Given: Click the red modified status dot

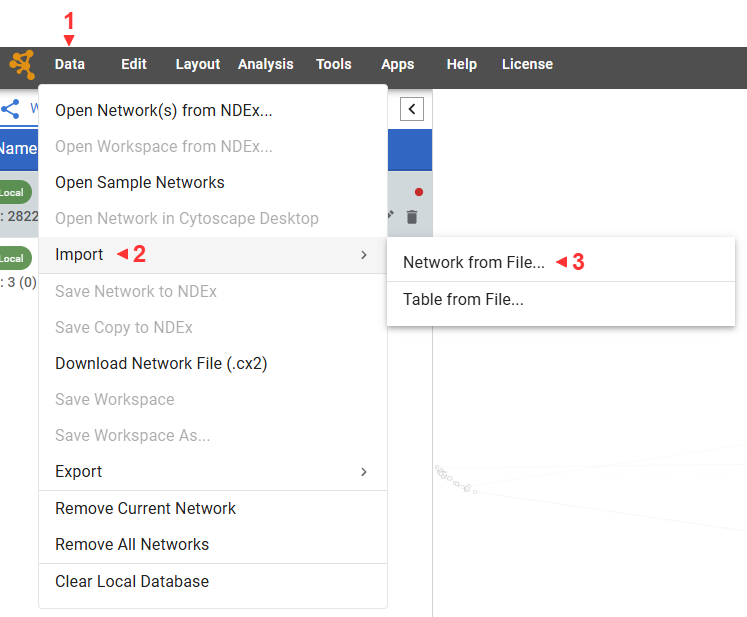Looking at the screenshot, I should coord(419,192).
